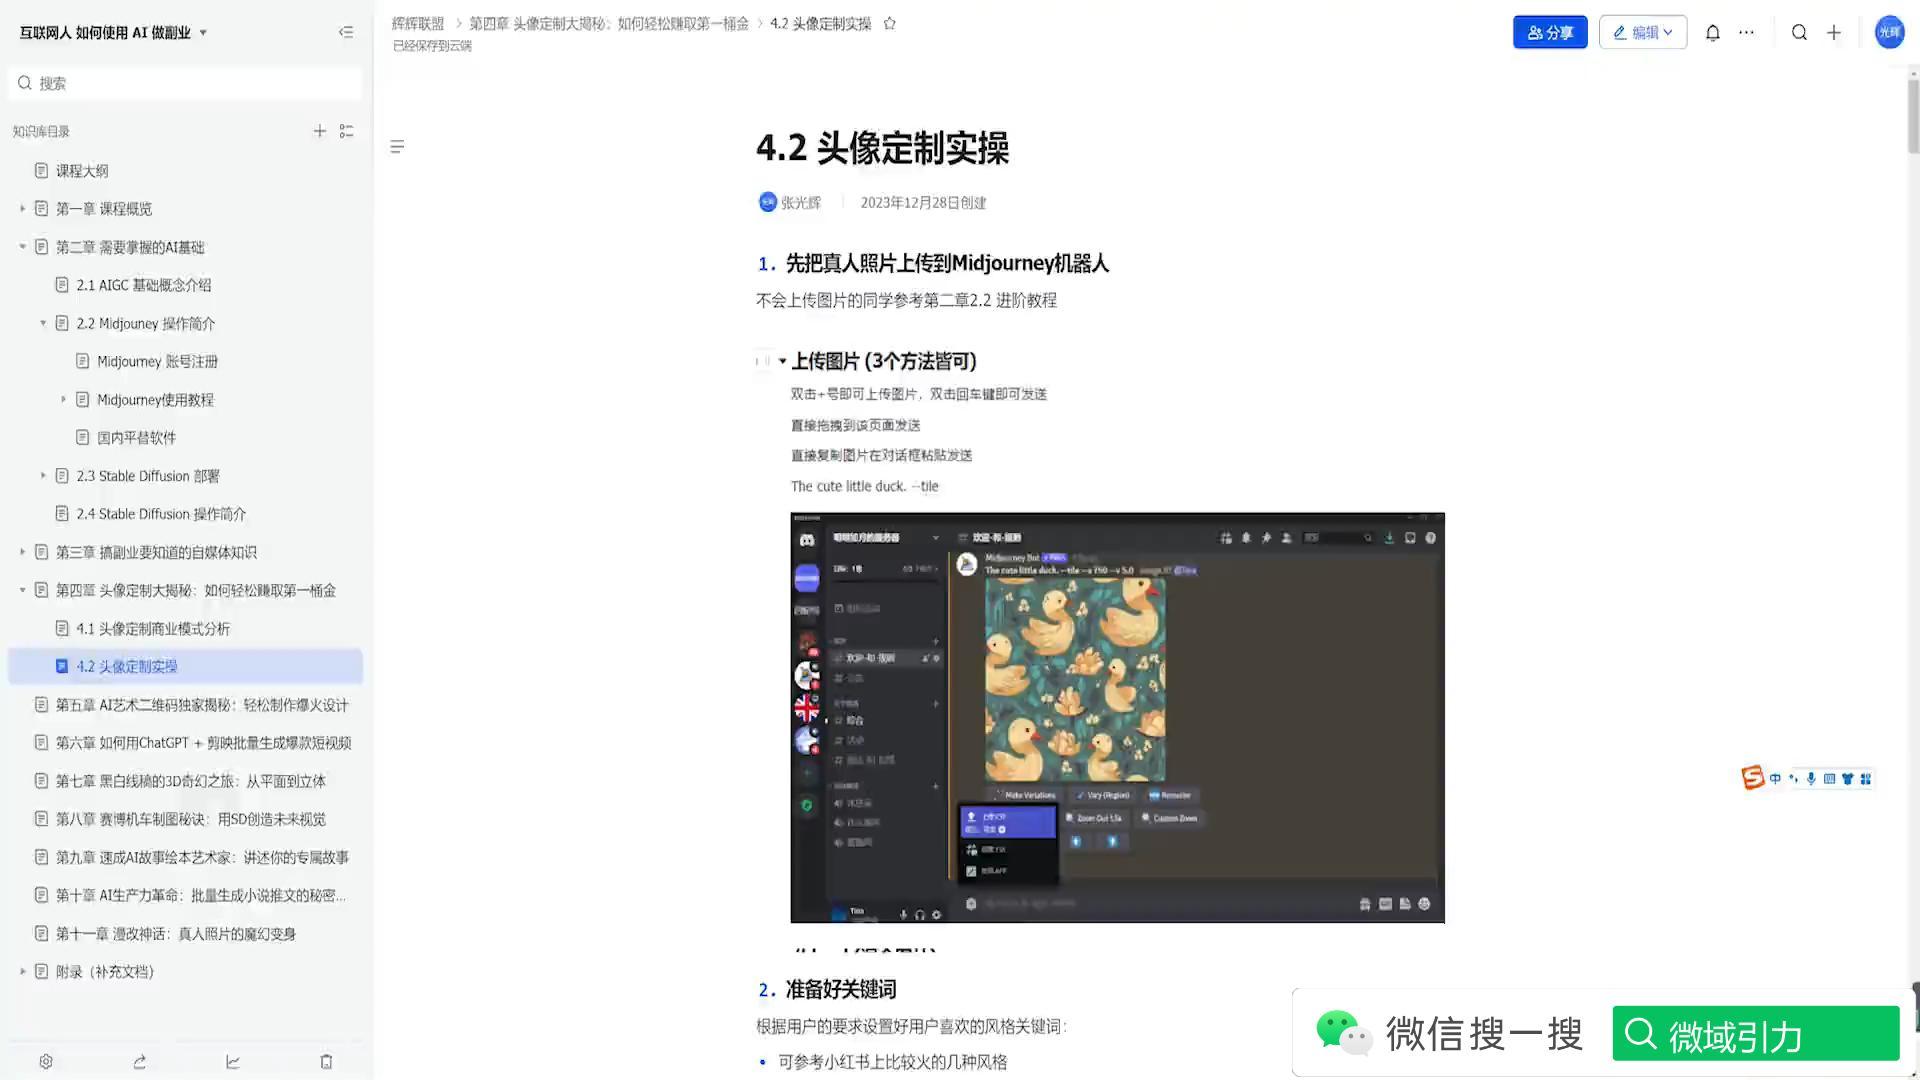Click text The cute little duck. --tile
The image size is (1920, 1080).
point(865,486)
